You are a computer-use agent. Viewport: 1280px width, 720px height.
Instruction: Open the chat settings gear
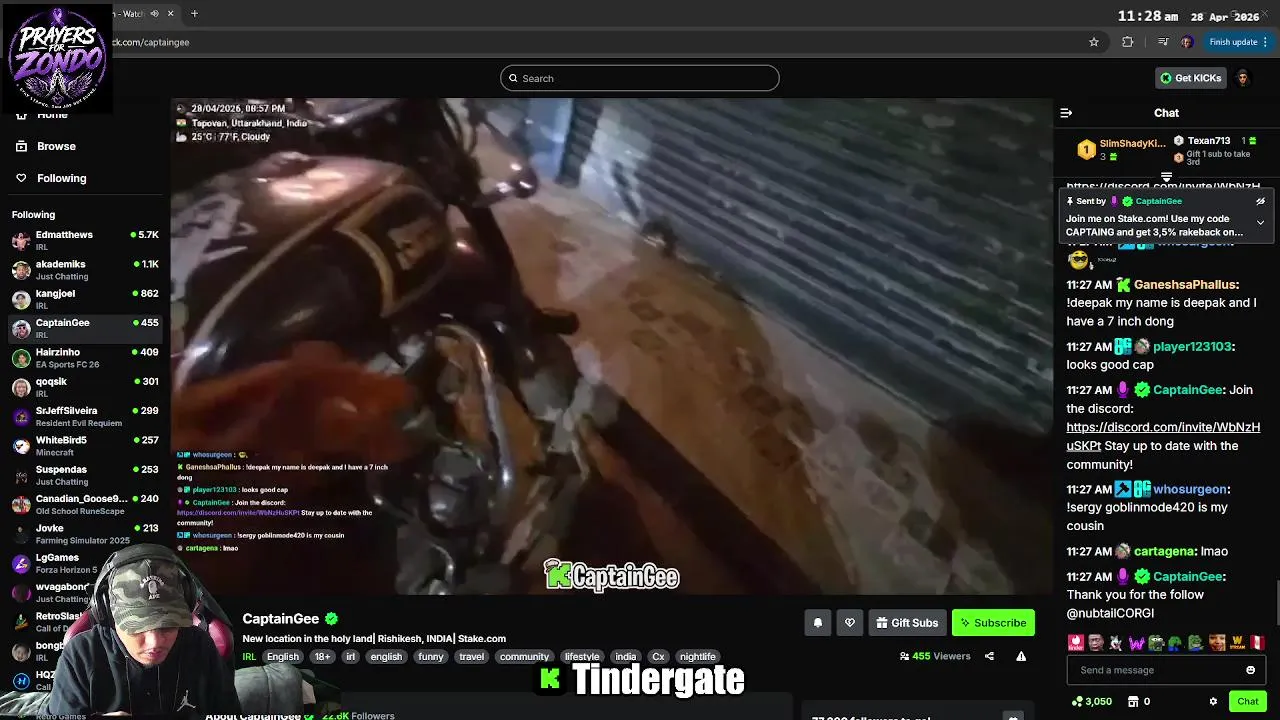point(1213,702)
